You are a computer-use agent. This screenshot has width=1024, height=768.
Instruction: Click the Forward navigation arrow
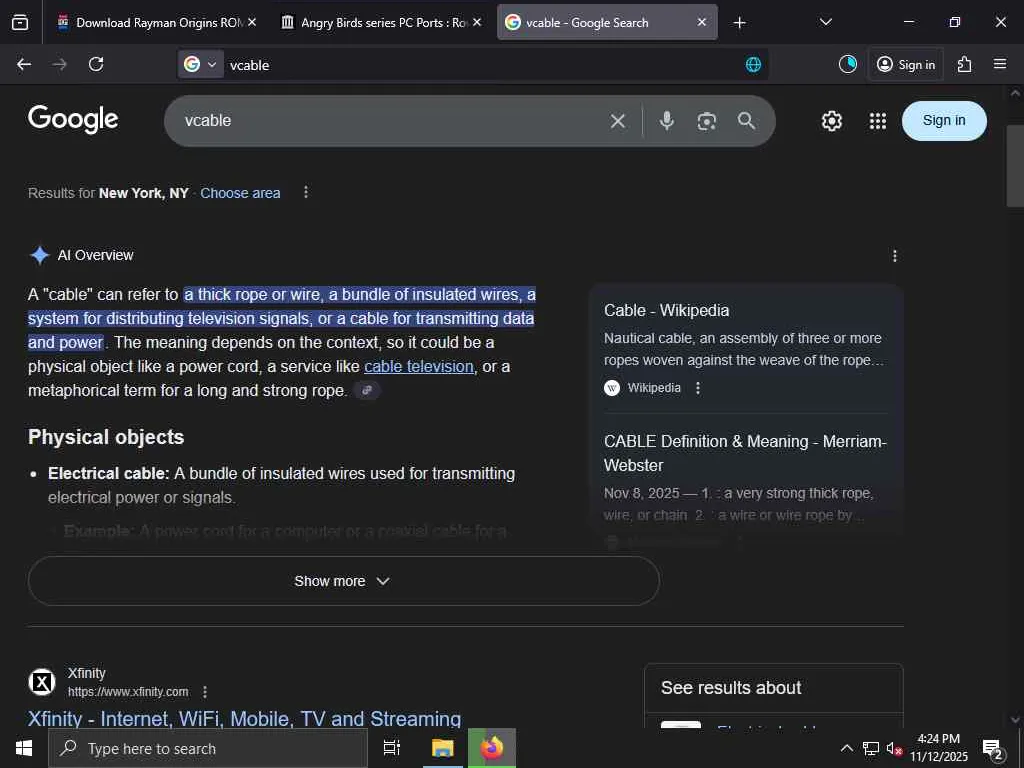point(59,64)
